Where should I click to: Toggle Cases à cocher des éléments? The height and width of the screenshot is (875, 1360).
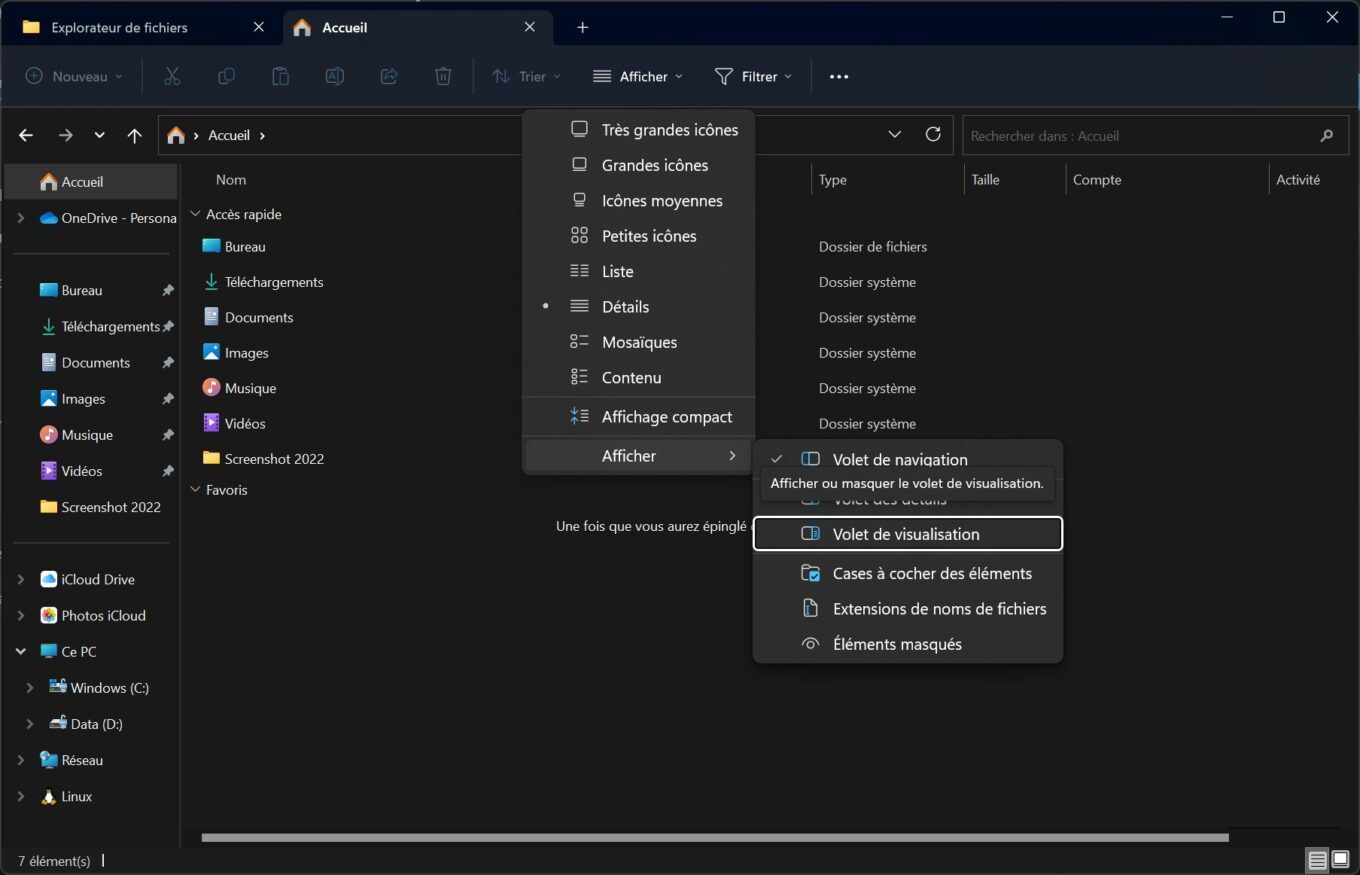point(907,573)
